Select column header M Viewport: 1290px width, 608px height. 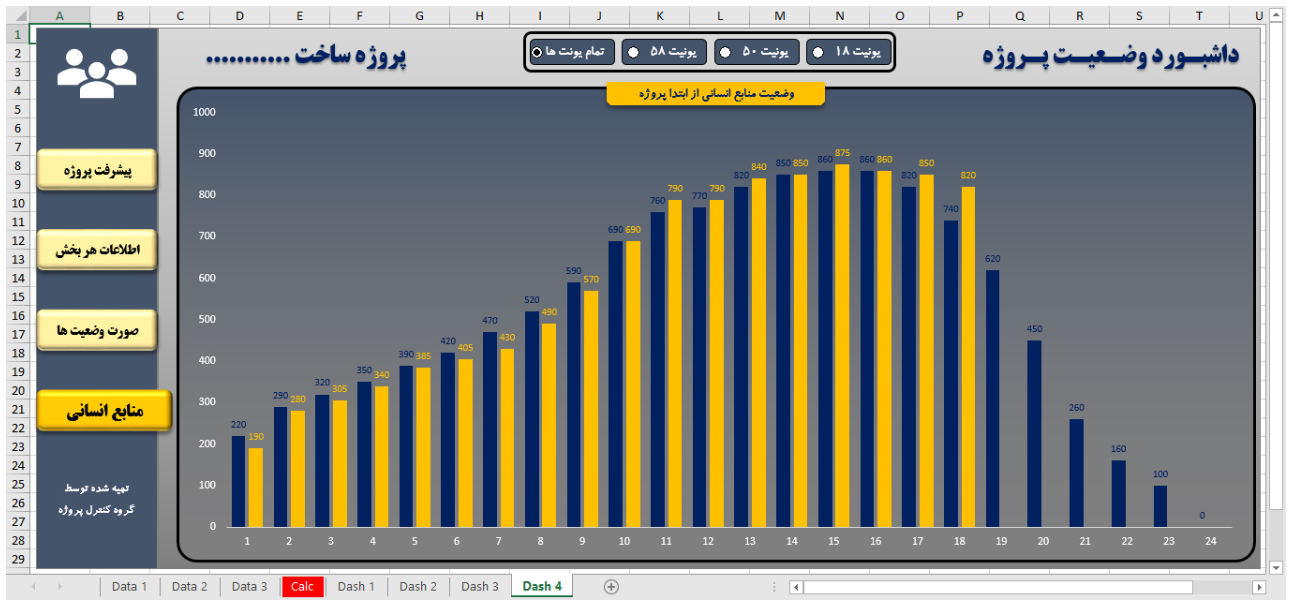point(779,16)
